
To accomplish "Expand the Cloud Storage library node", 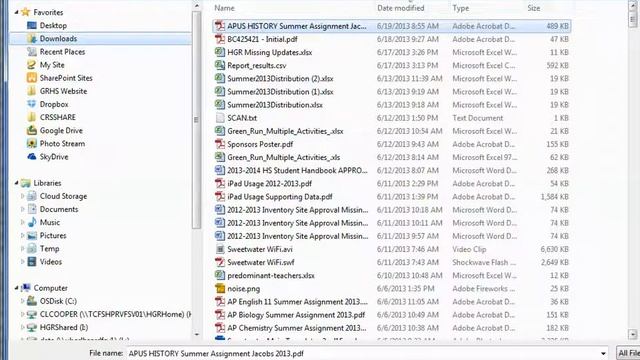I will click(22, 196).
